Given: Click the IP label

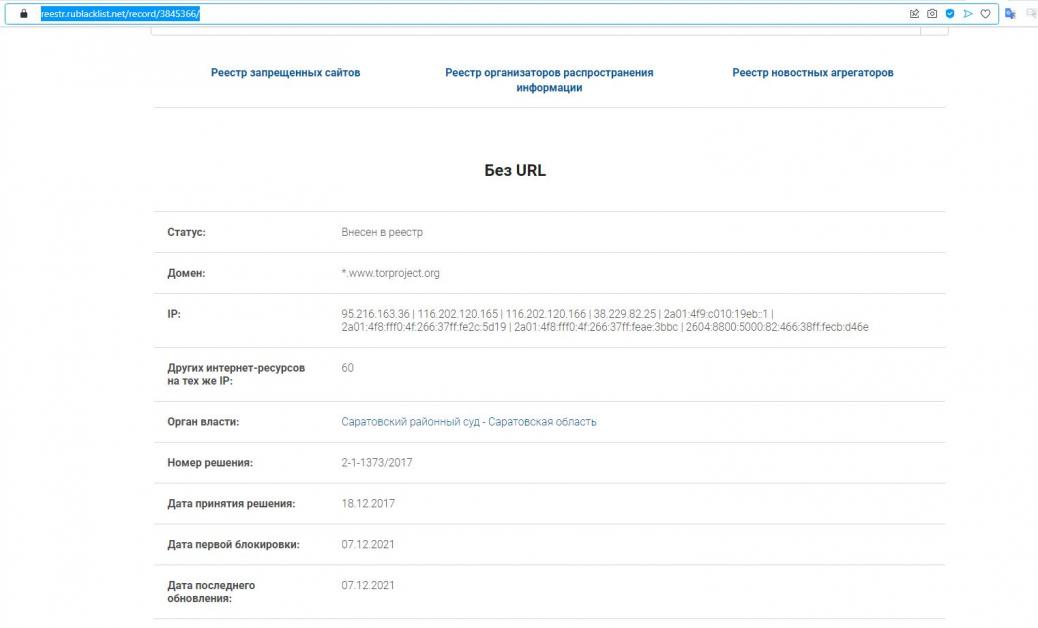Looking at the screenshot, I should pyautogui.click(x=173, y=314).
